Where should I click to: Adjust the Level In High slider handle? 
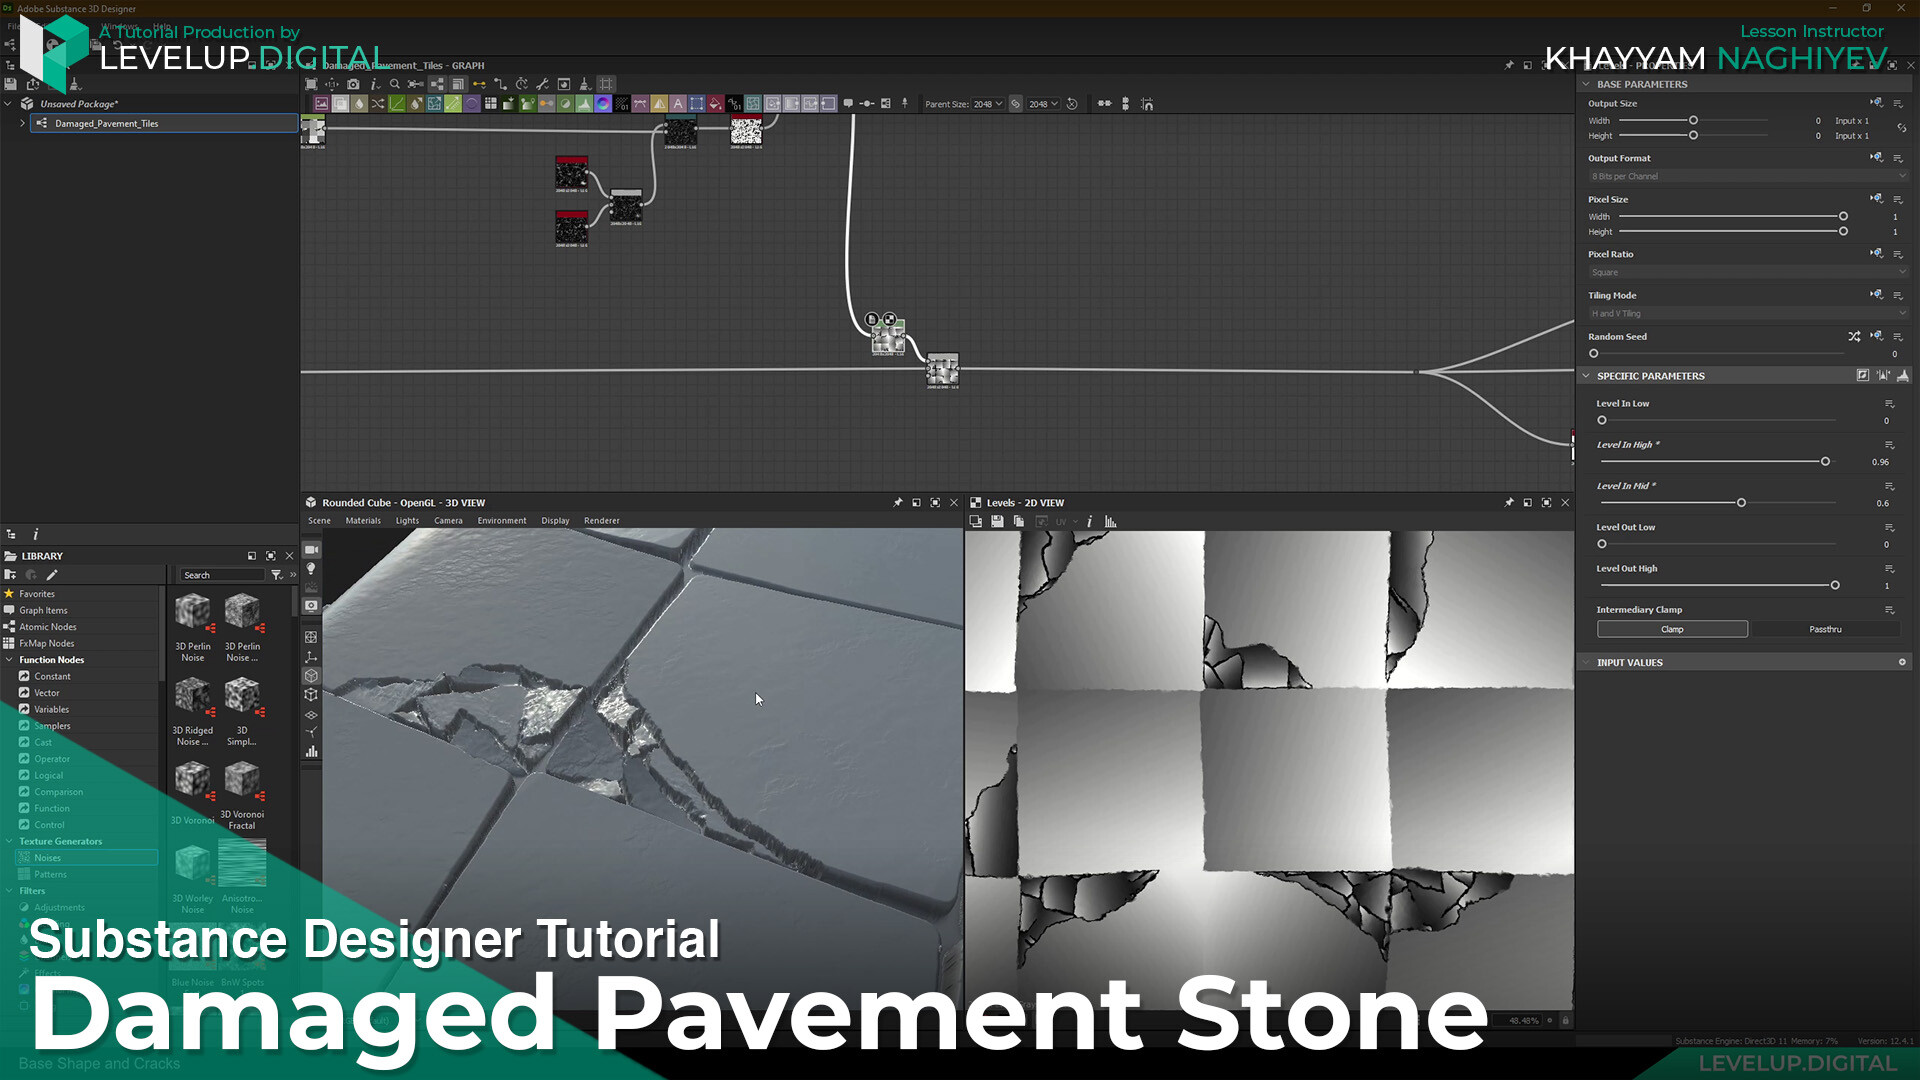point(1826,461)
